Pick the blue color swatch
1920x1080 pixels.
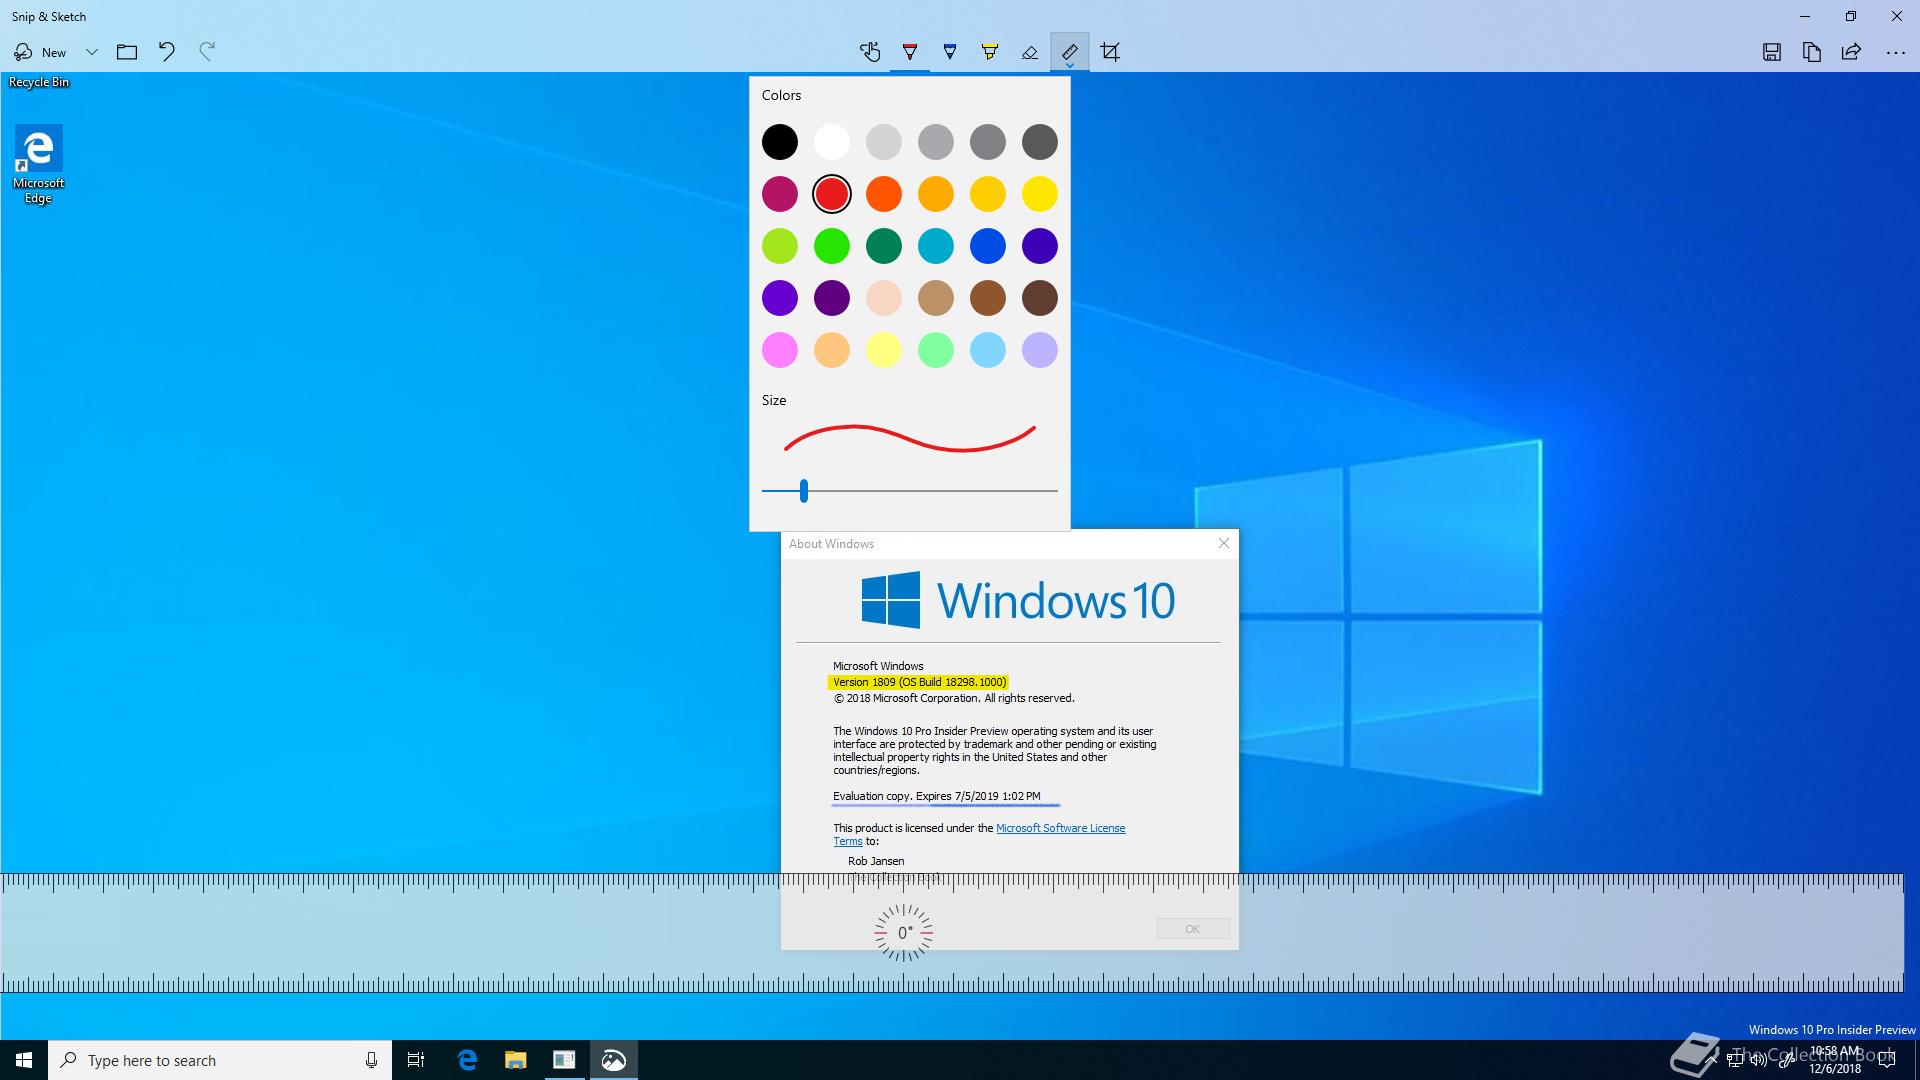[988, 246]
